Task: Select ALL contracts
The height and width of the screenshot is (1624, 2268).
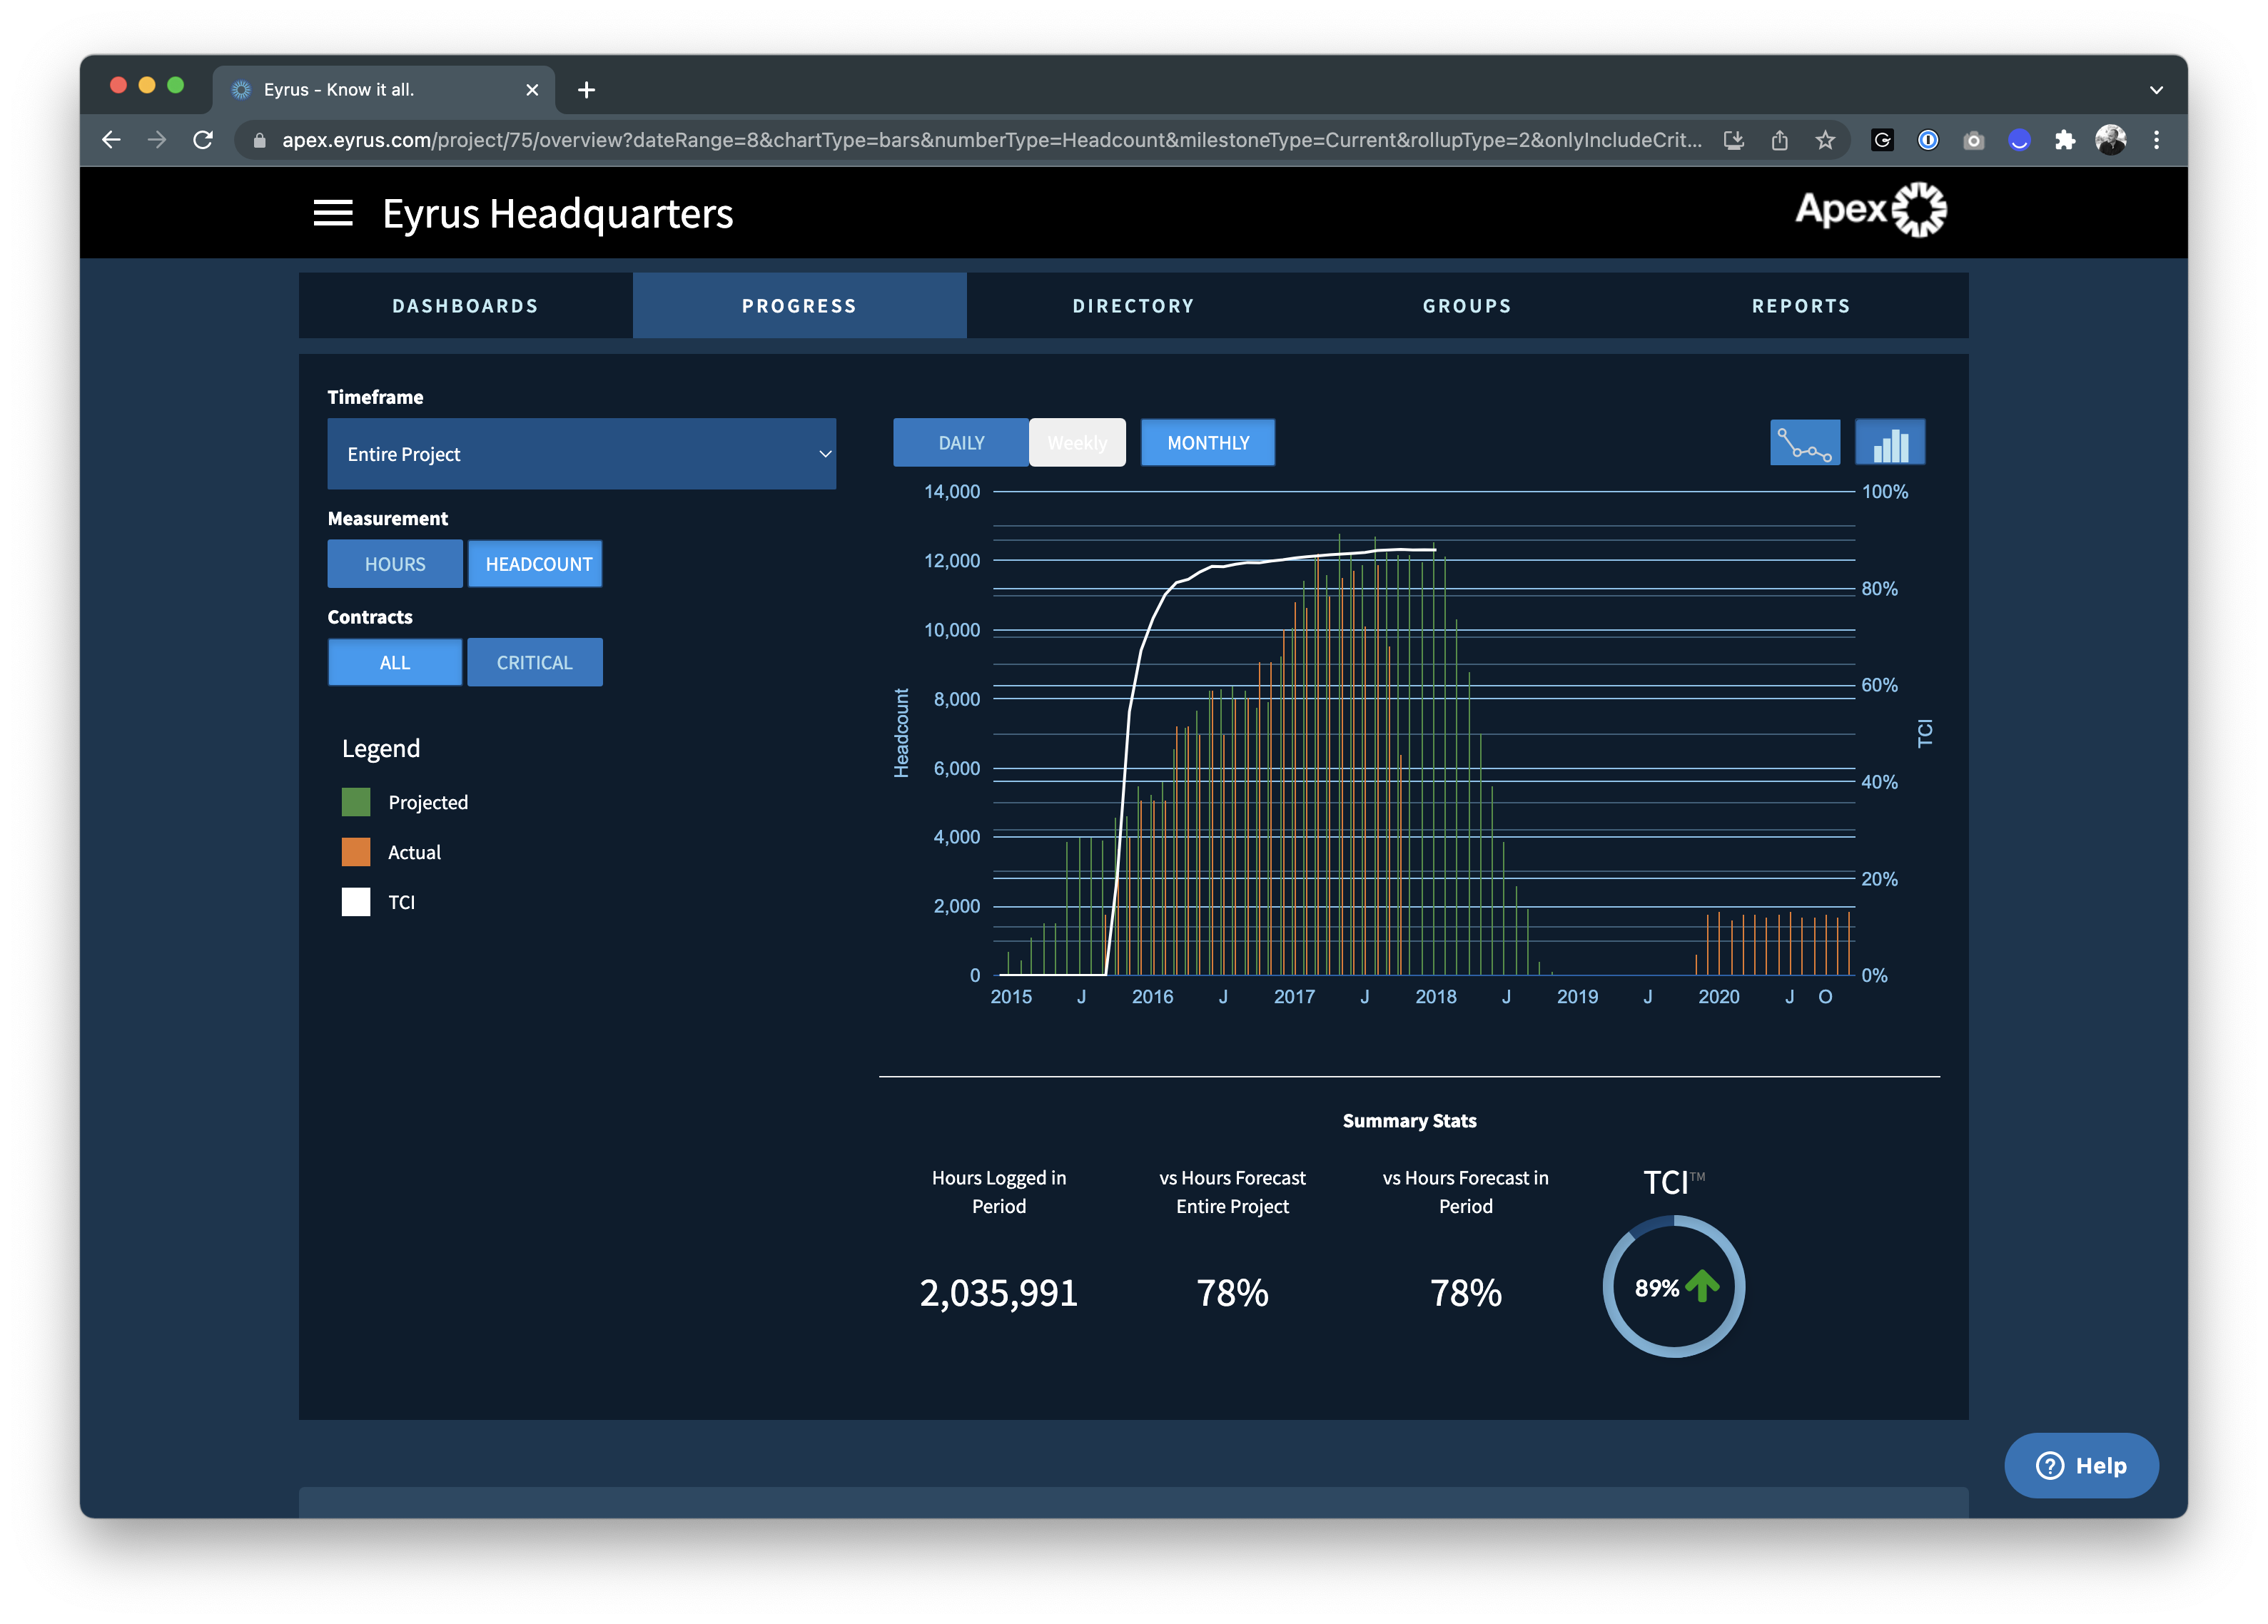Action: point(395,662)
